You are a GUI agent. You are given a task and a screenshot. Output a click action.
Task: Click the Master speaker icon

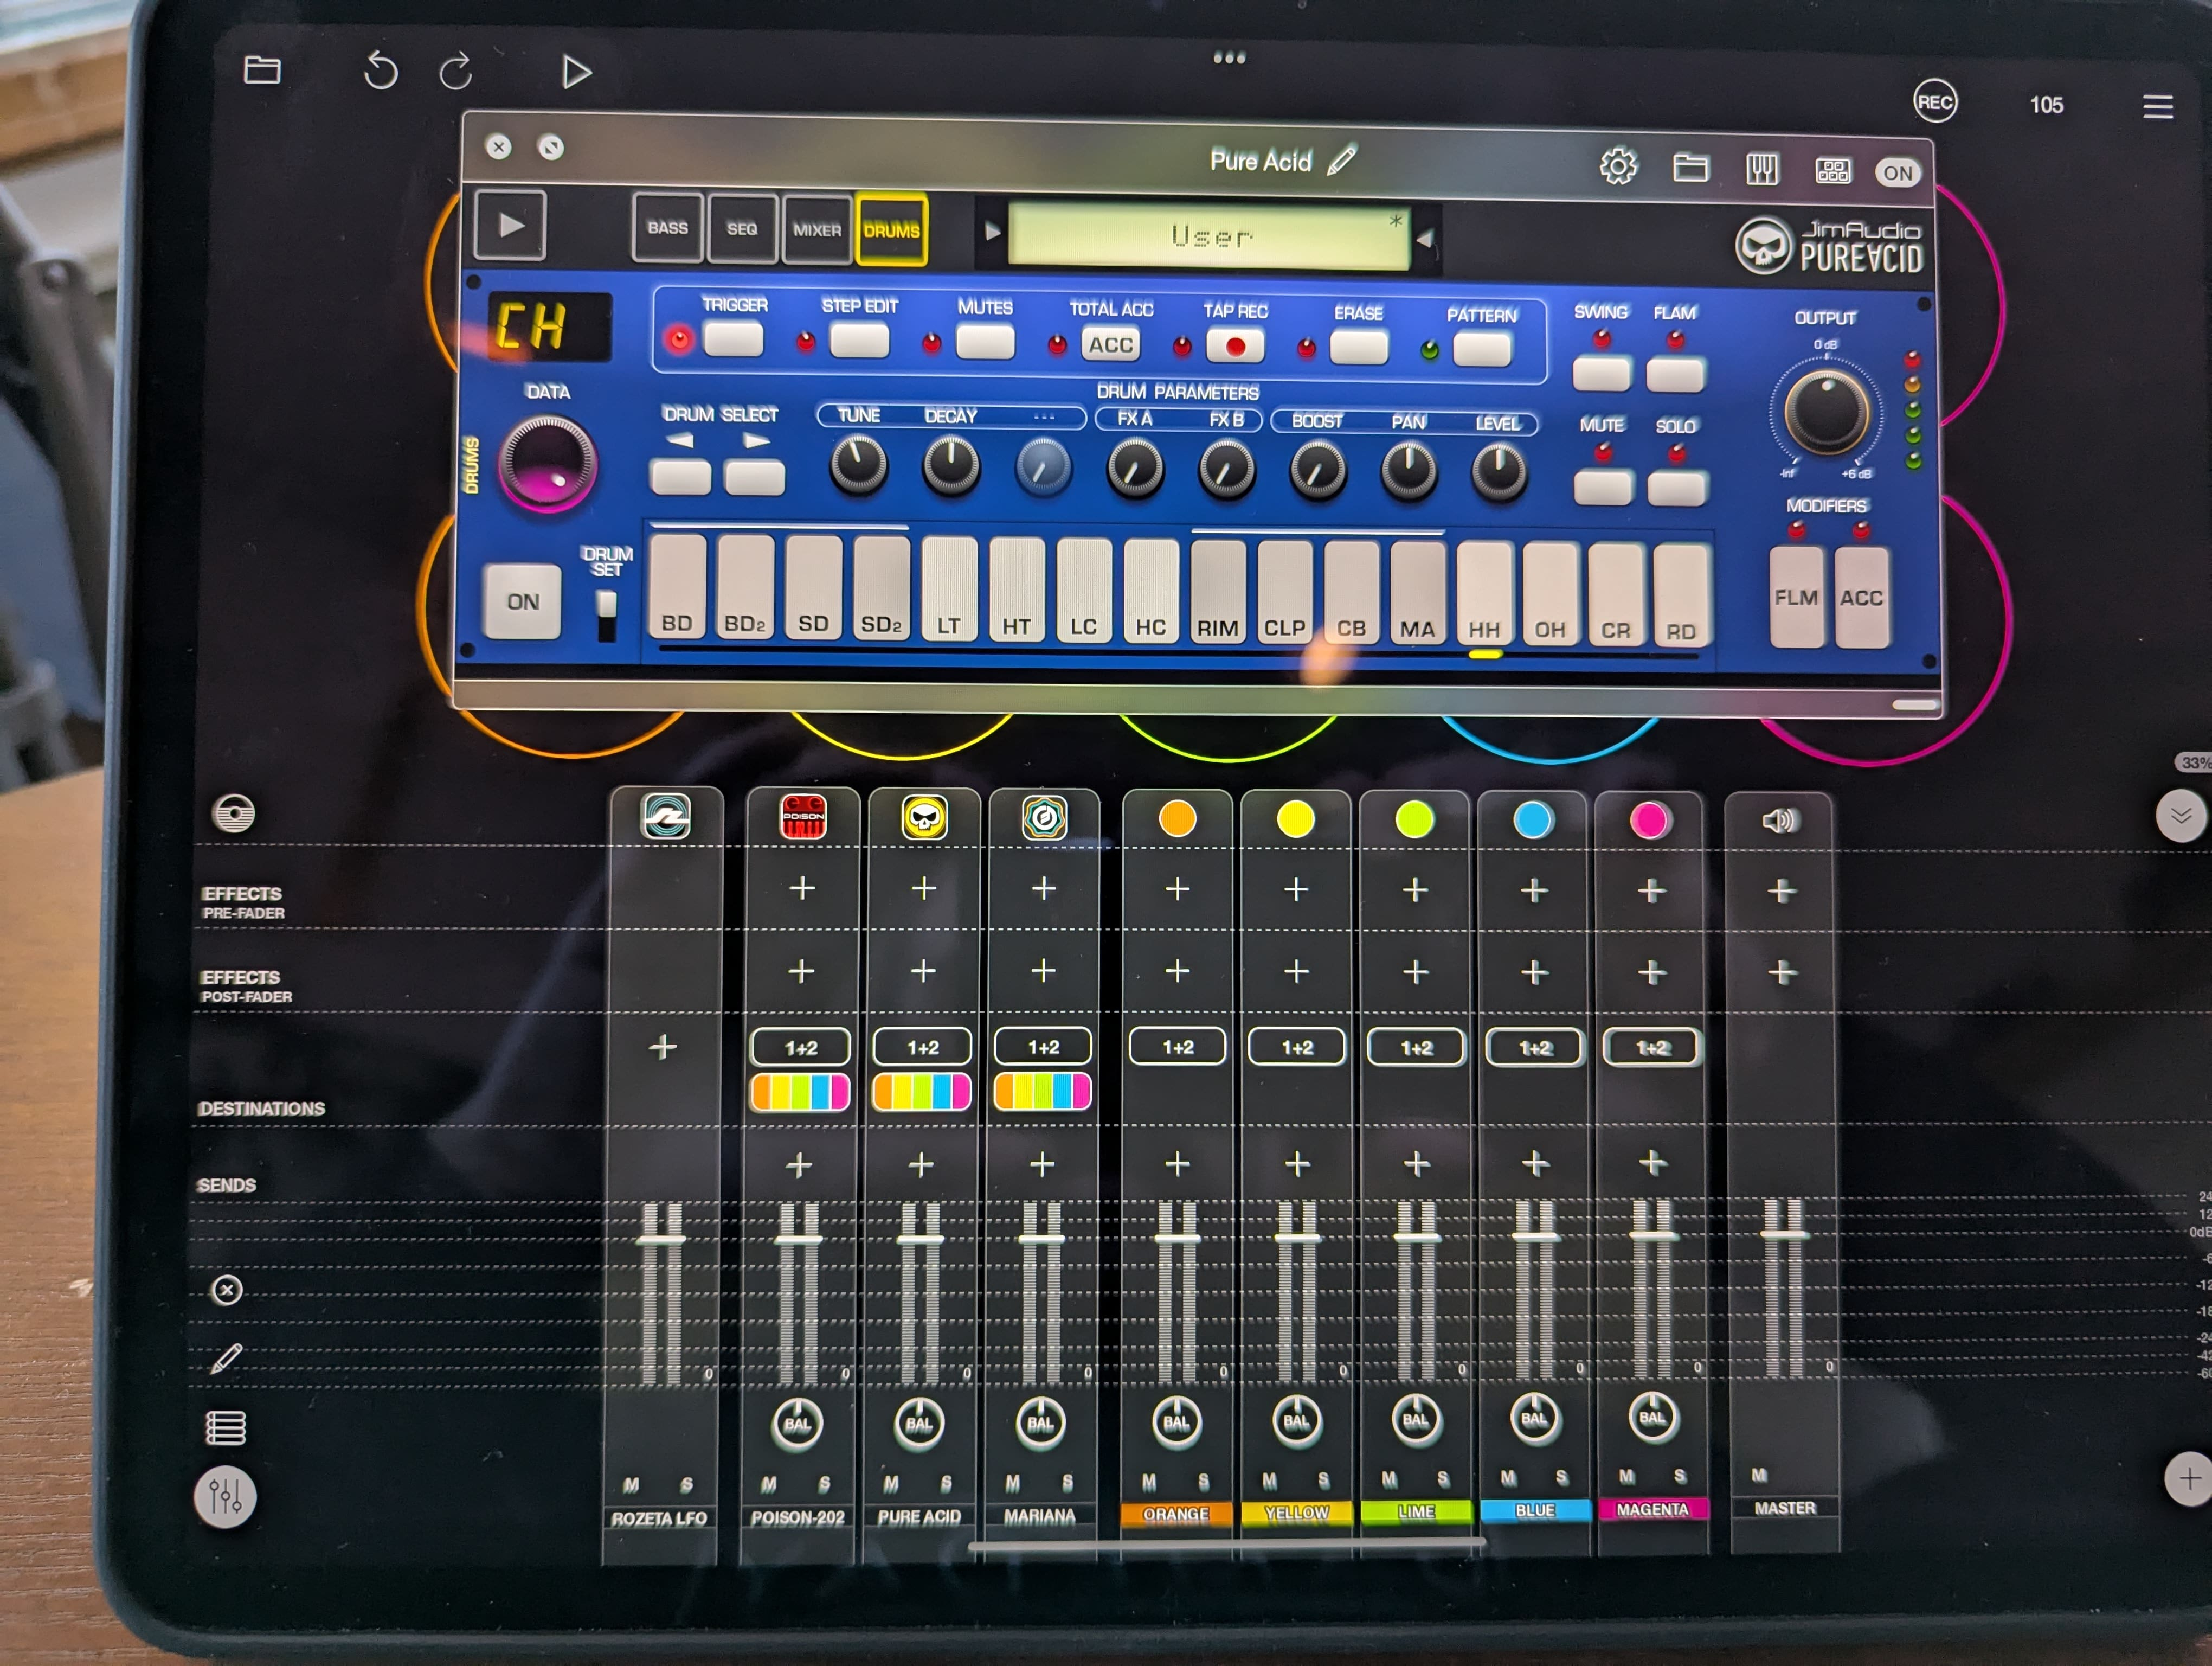tap(1780, 821)
